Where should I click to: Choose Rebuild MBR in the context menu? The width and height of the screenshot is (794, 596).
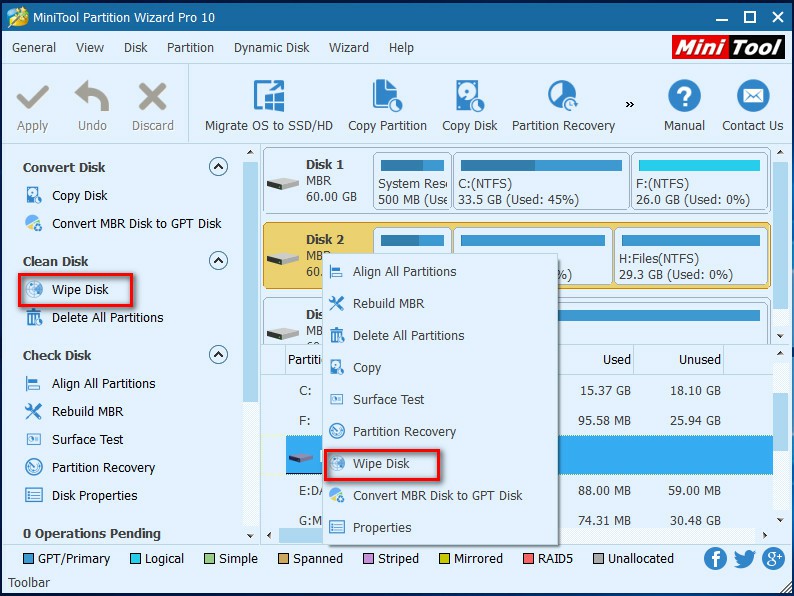coord(440,304)
